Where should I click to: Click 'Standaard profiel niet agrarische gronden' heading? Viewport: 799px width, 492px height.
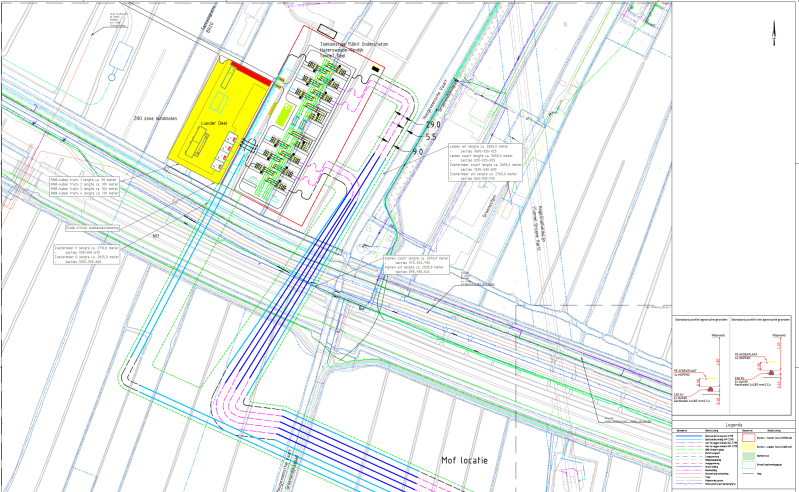click(759, 320)
